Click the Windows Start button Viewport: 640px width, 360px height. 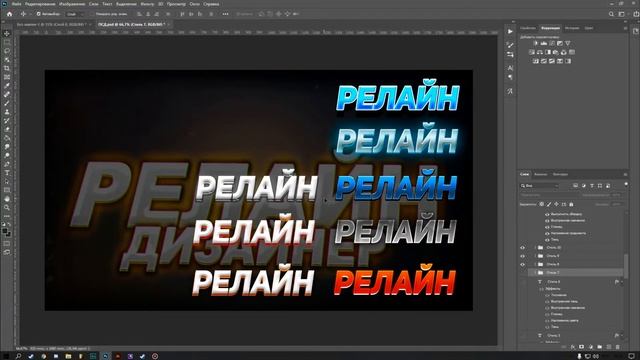[x=6, y=356]
